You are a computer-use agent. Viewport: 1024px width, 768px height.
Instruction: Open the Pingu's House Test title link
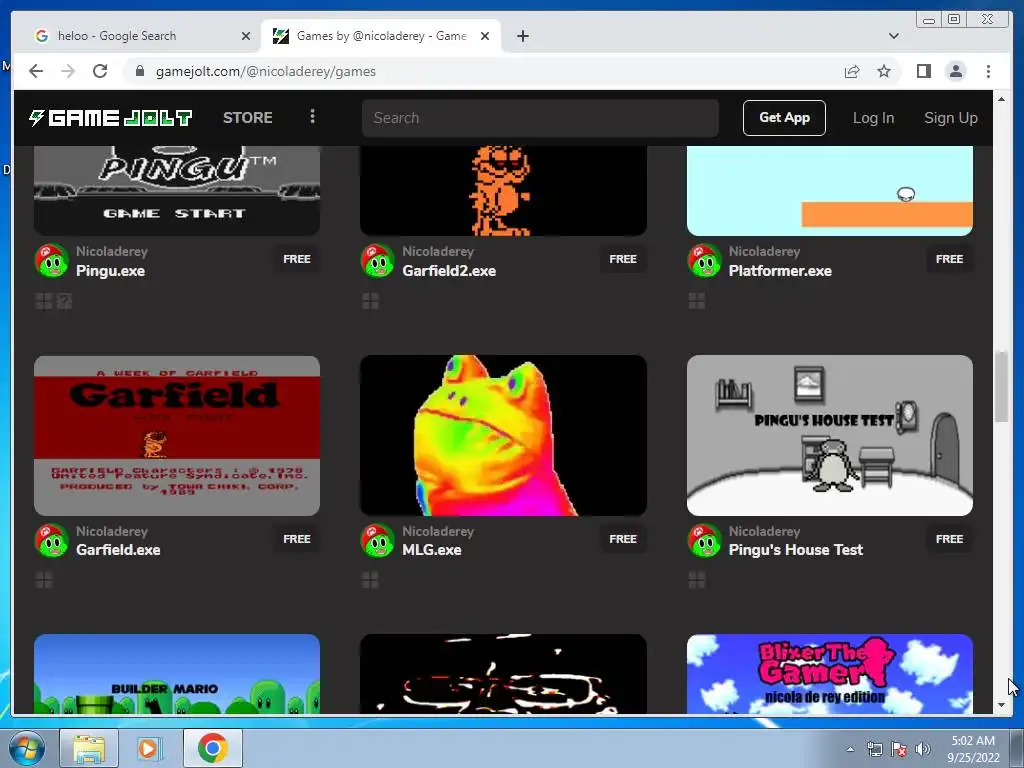pyautogui.click(x=795, y=550)
